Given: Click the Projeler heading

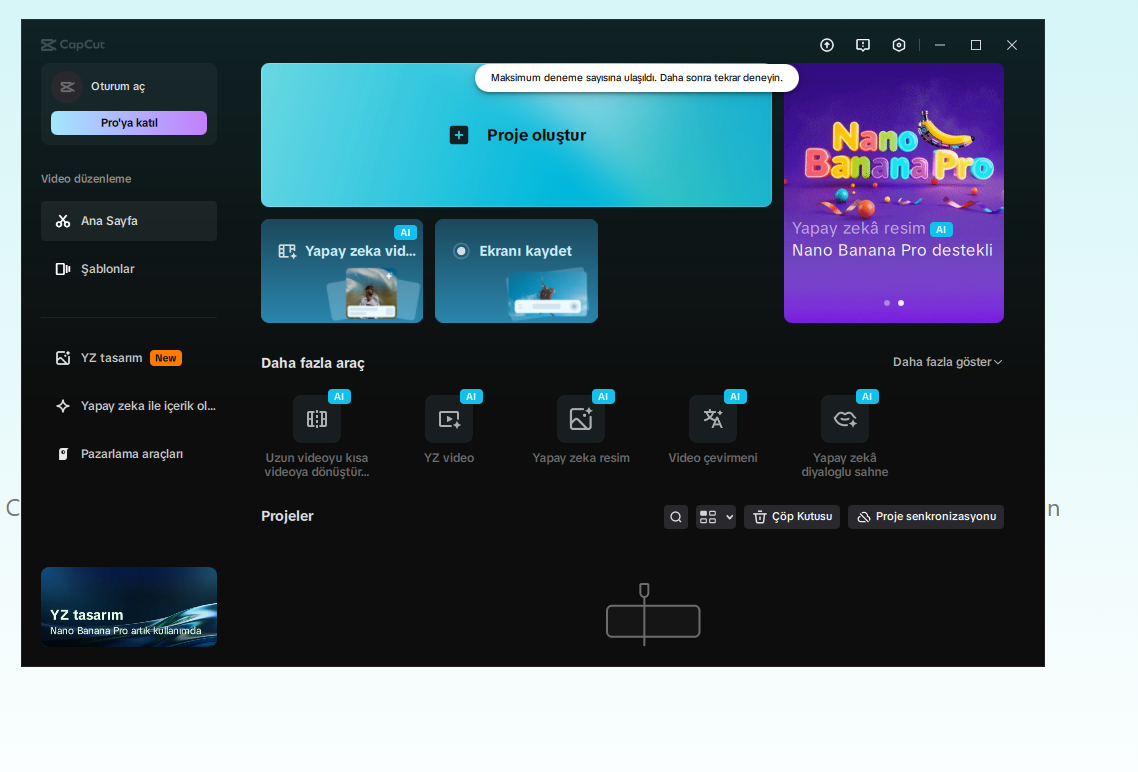Looking at the screenshot, I should (287, 516).
